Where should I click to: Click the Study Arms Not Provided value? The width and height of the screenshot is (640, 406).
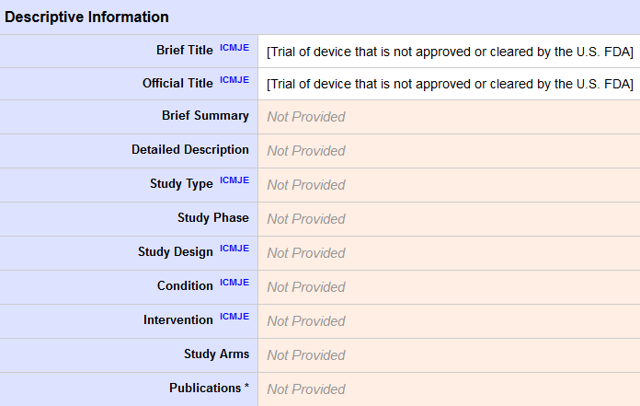point(306,355)
